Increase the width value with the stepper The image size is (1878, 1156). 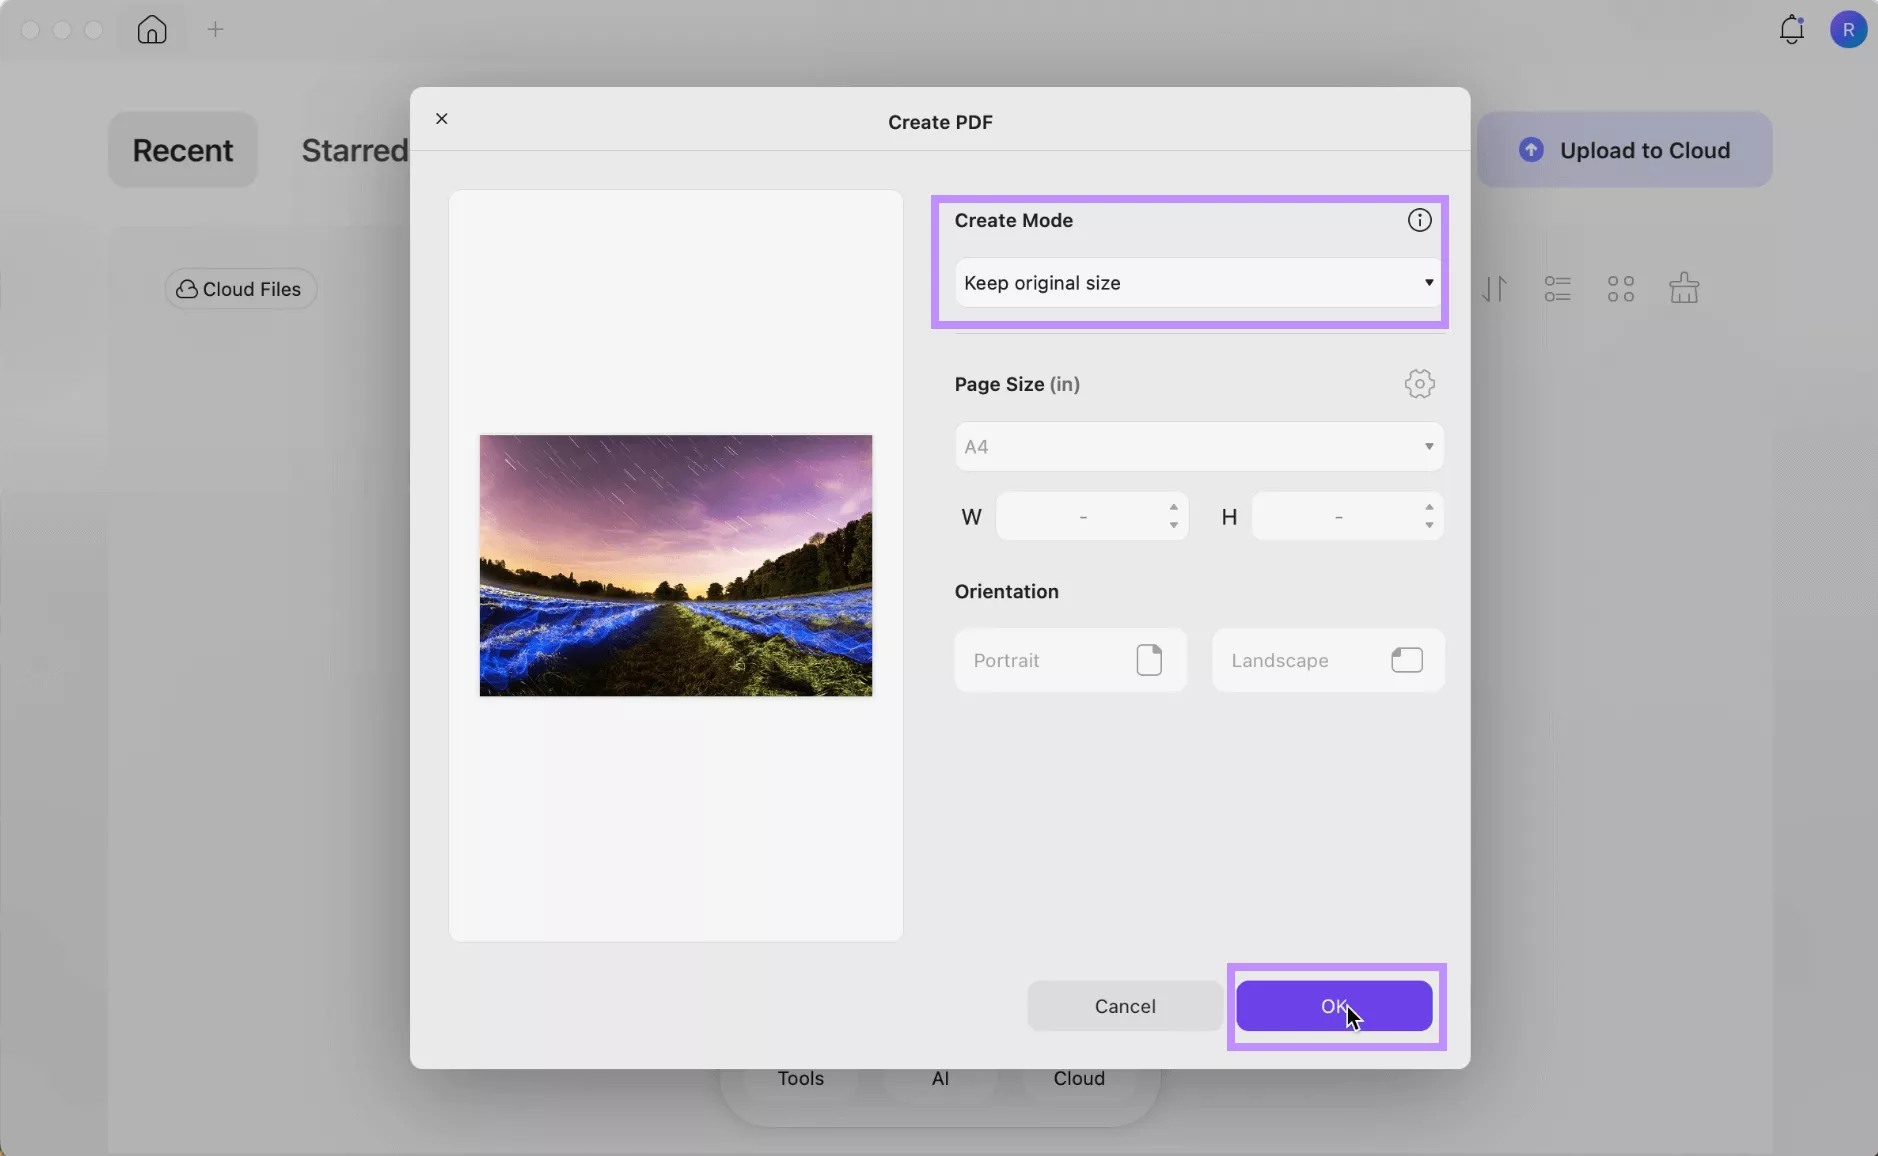[1174, 508]
